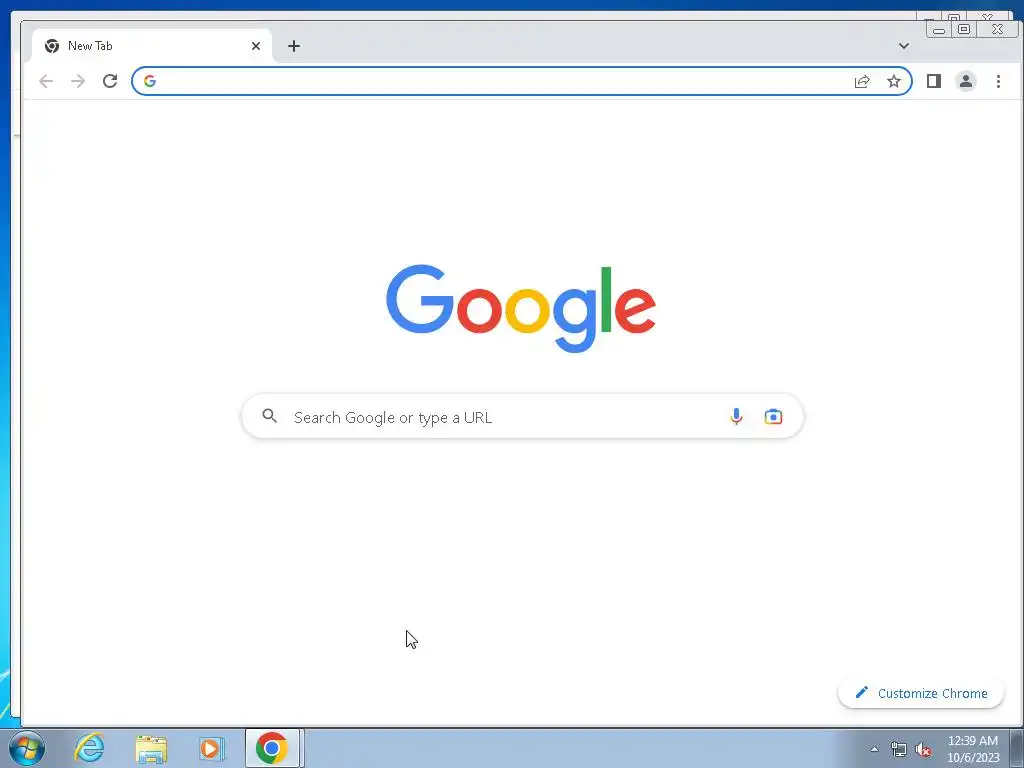Open the Windows Start menu

tap(27, 748)
